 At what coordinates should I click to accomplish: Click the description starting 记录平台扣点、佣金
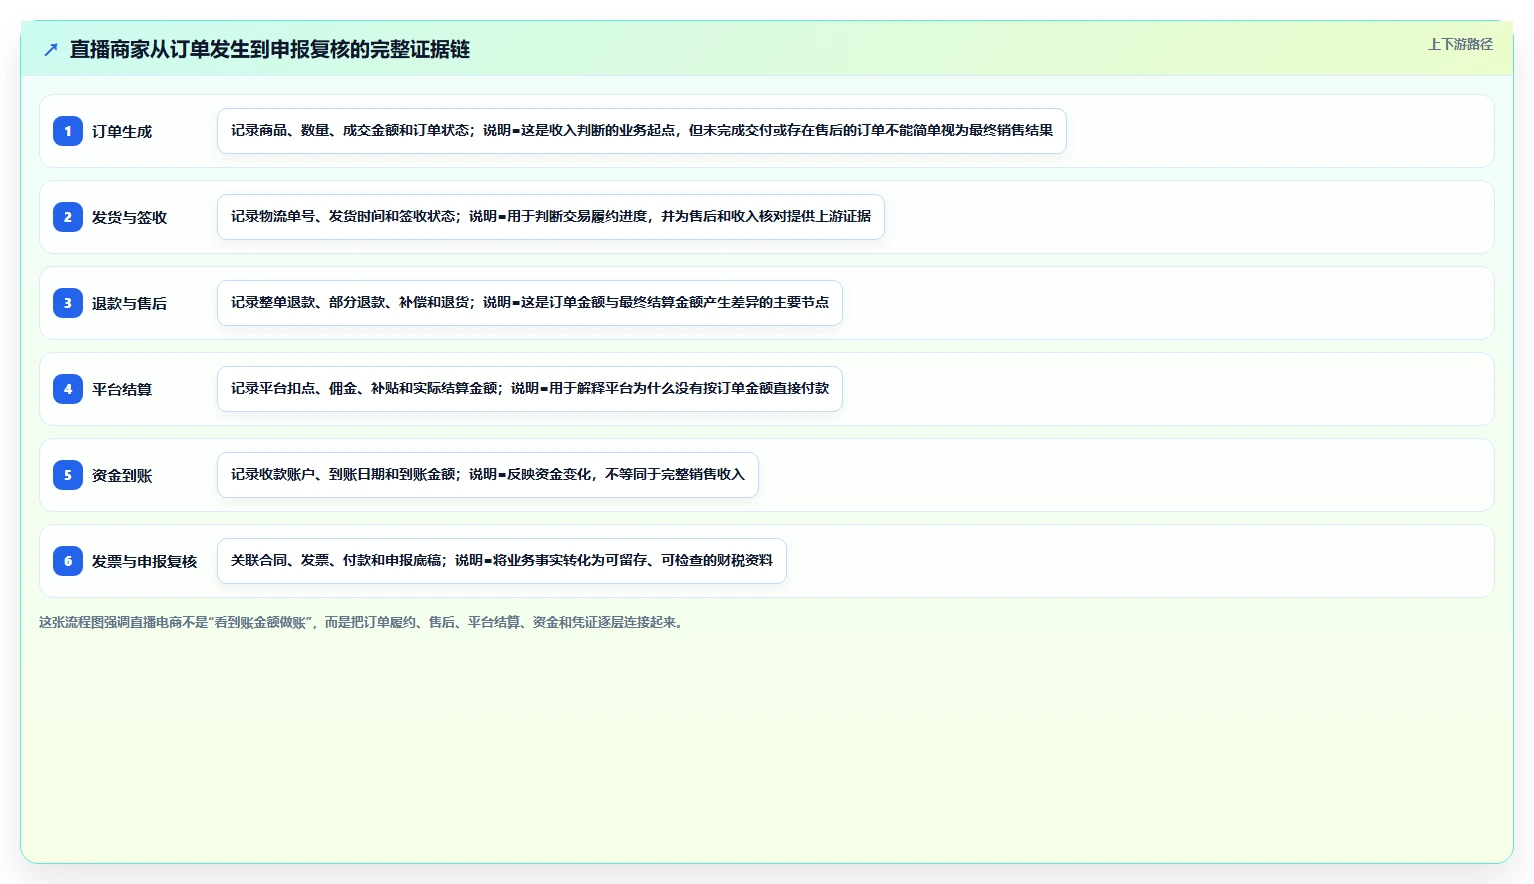click(530, 389)
